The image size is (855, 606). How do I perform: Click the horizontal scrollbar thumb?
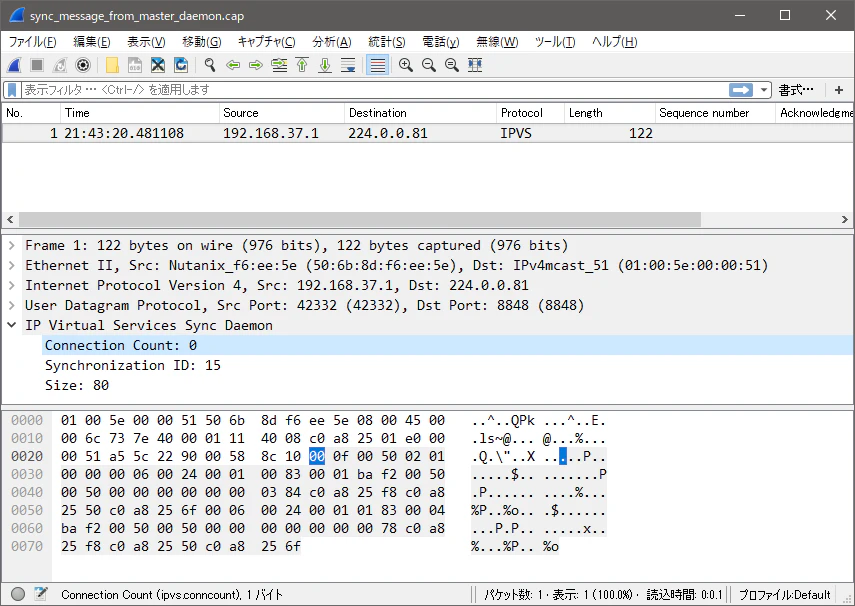(x=360, y=219)
